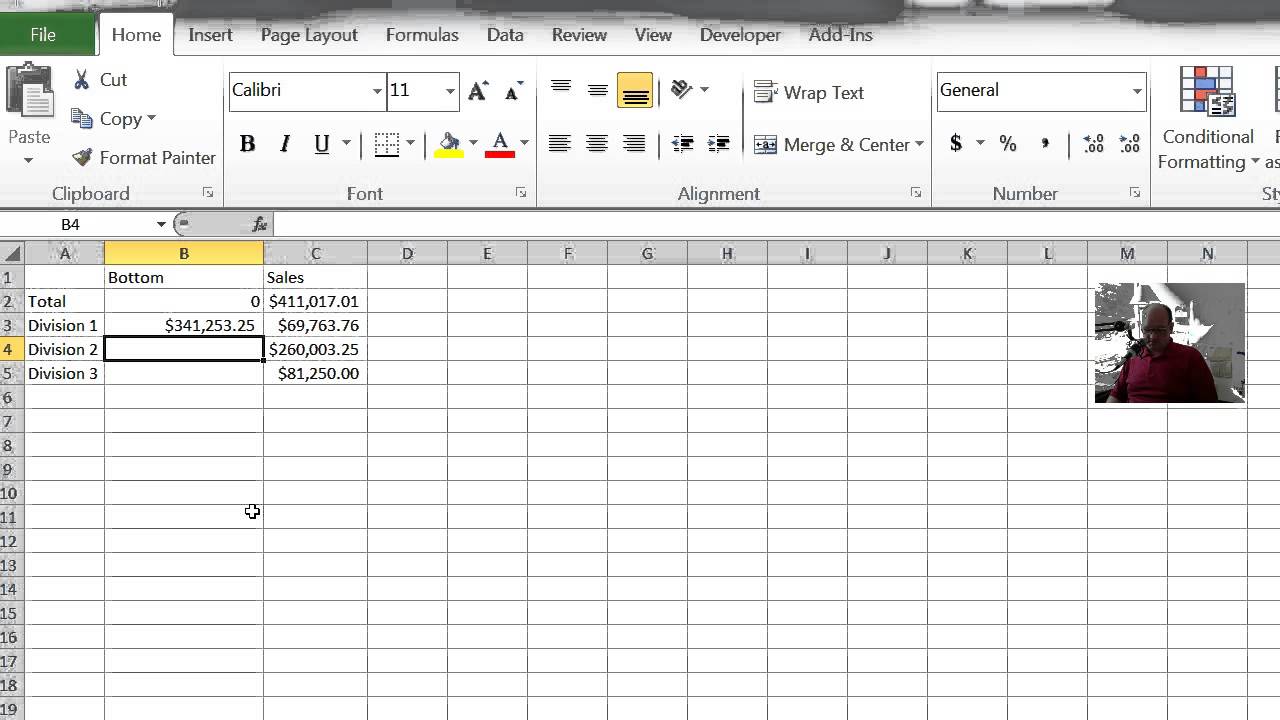
Task: Open the File tab
Action: tap(43, 35)
